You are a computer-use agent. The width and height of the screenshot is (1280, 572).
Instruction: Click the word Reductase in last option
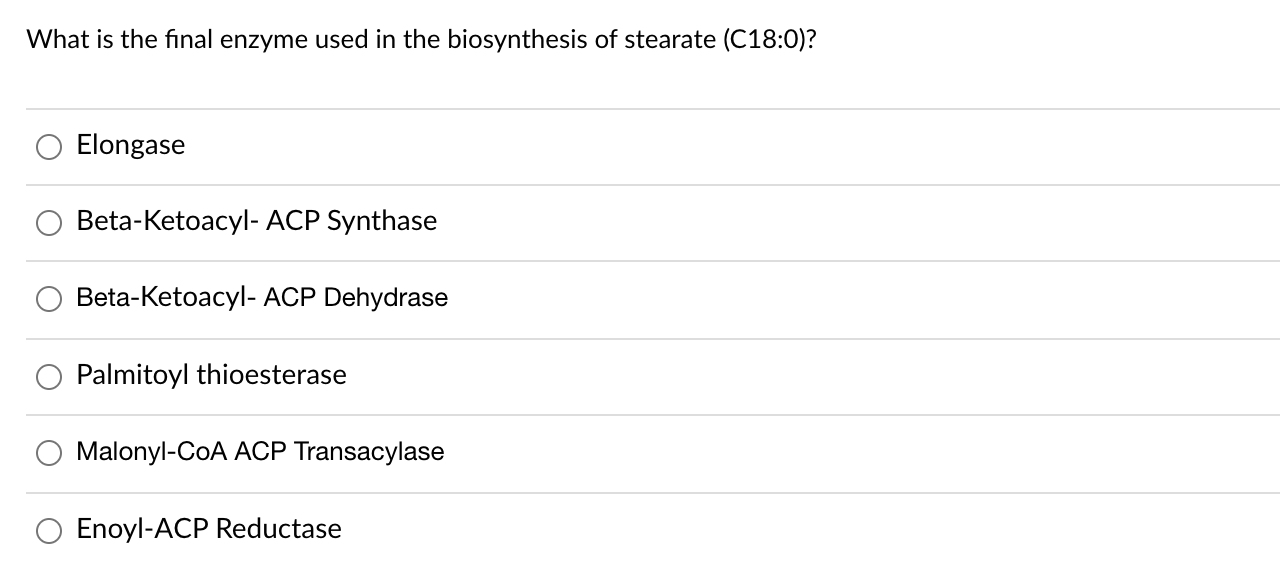[x=279, y=529]
